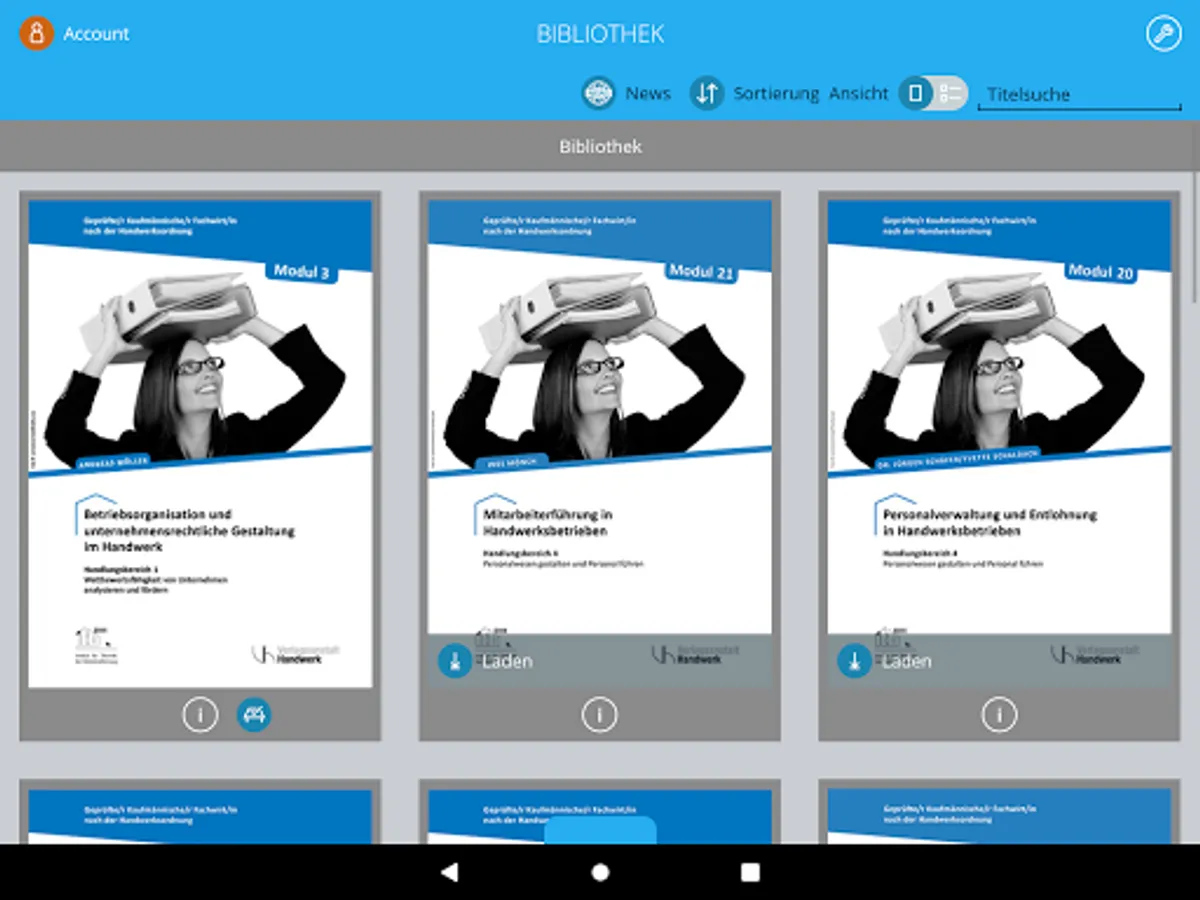Viewport: 1200px width, 900px height.
Task: Open the News globe icon
Action: click(598, 93)
